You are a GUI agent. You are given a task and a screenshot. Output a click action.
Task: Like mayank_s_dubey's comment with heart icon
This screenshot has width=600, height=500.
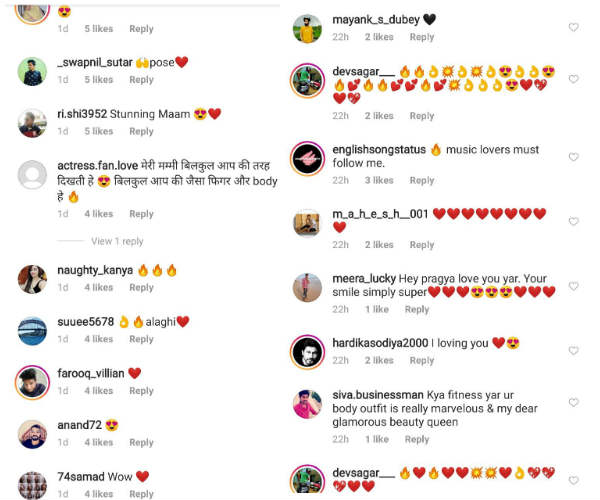click(x=573, y=27)
